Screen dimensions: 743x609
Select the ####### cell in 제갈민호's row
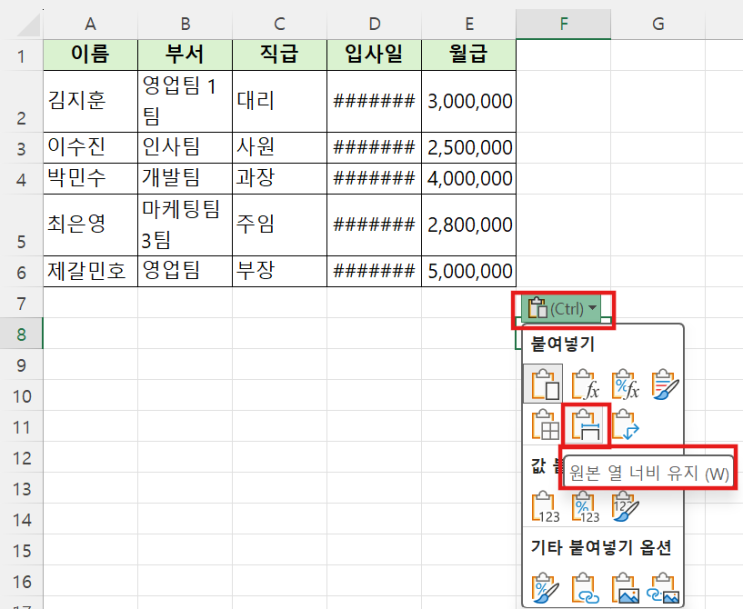pyautogui.click(x=374, y=272)
